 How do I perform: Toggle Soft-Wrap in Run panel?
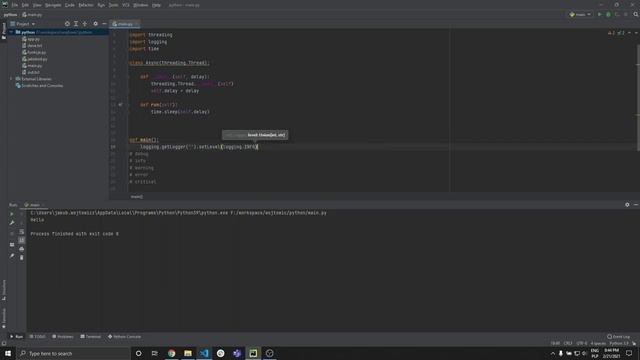[22, 231]
